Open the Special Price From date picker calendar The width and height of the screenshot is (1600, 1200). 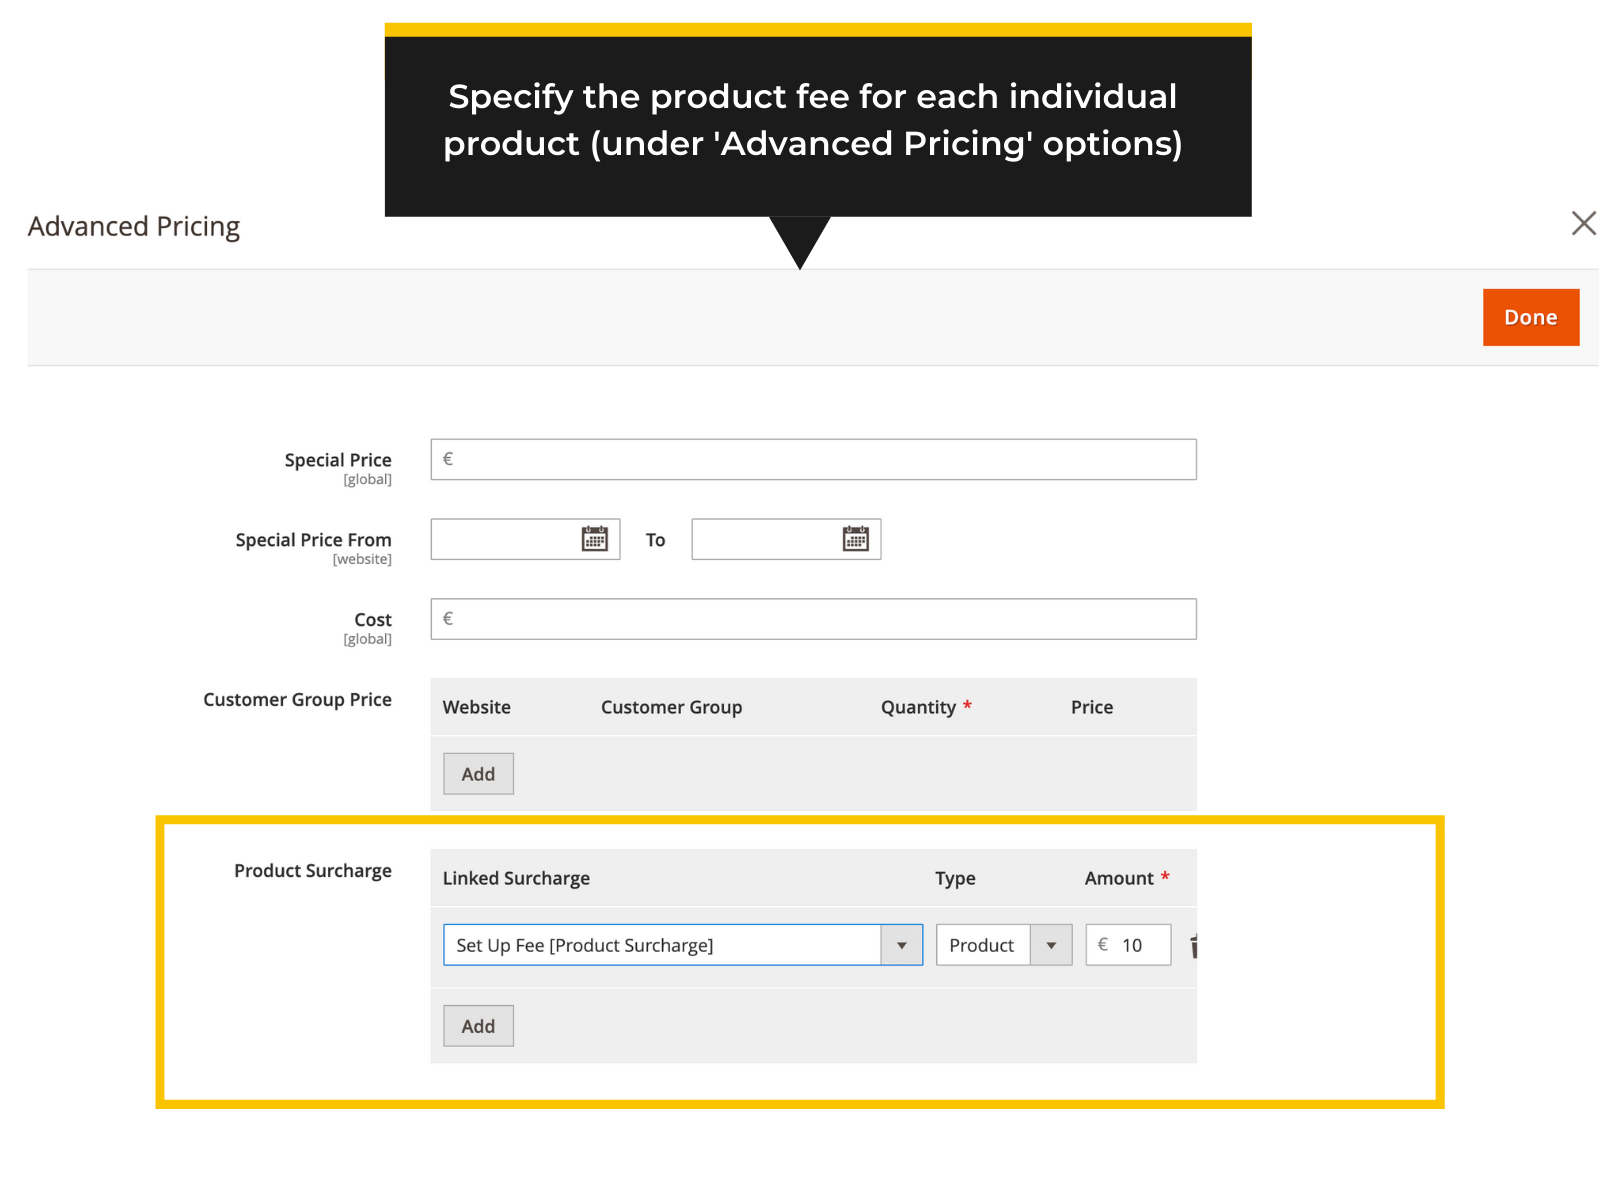coord(594,539)
